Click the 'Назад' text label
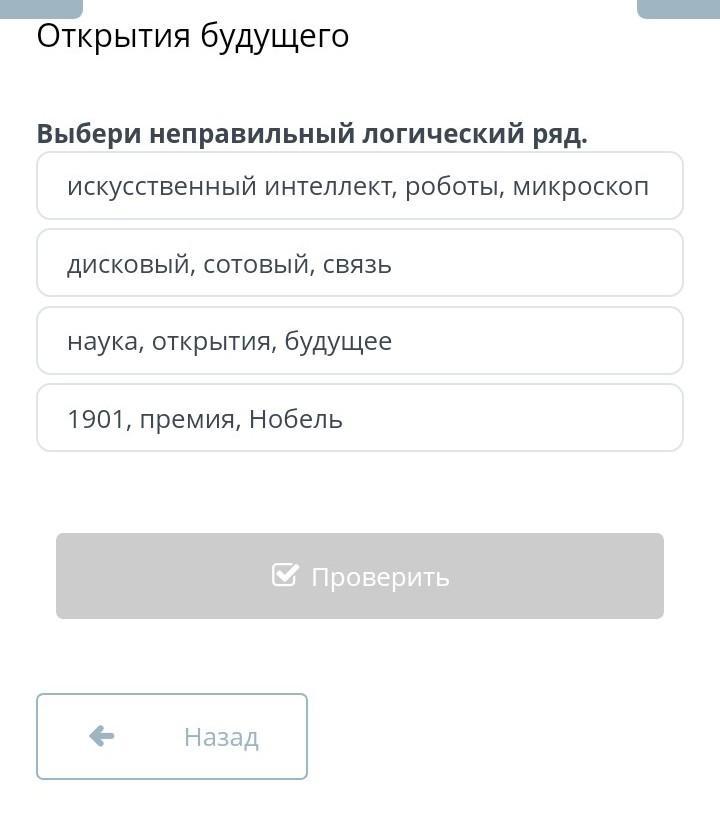Image resolution: width=720 pixels, height=815 pixels. (221, 737)
